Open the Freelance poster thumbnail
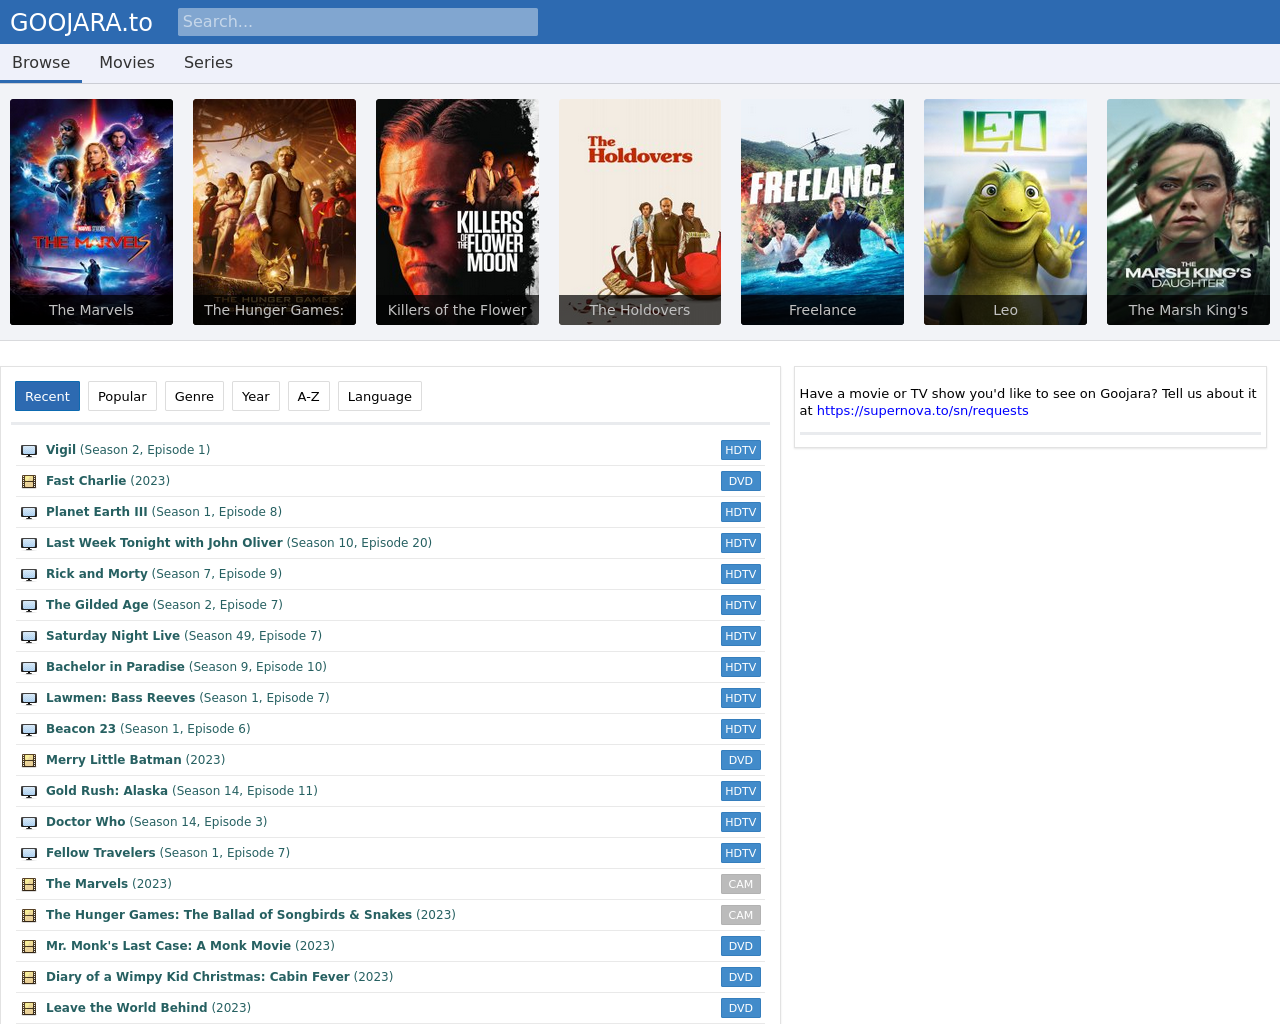 [822, 212]
